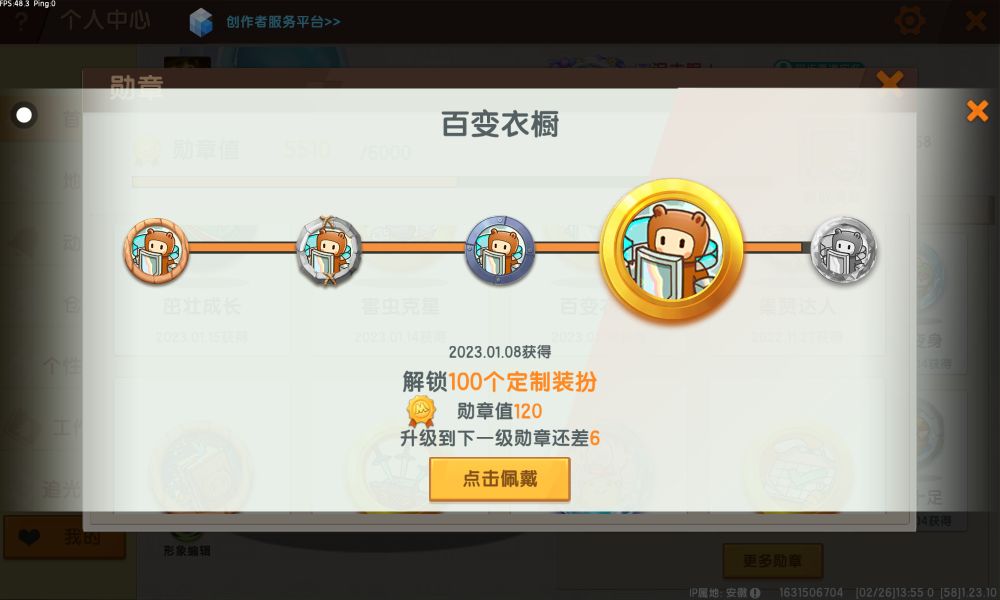1000x600 pixels.
Task: Click the gold medal value icon
Action: 421,411
